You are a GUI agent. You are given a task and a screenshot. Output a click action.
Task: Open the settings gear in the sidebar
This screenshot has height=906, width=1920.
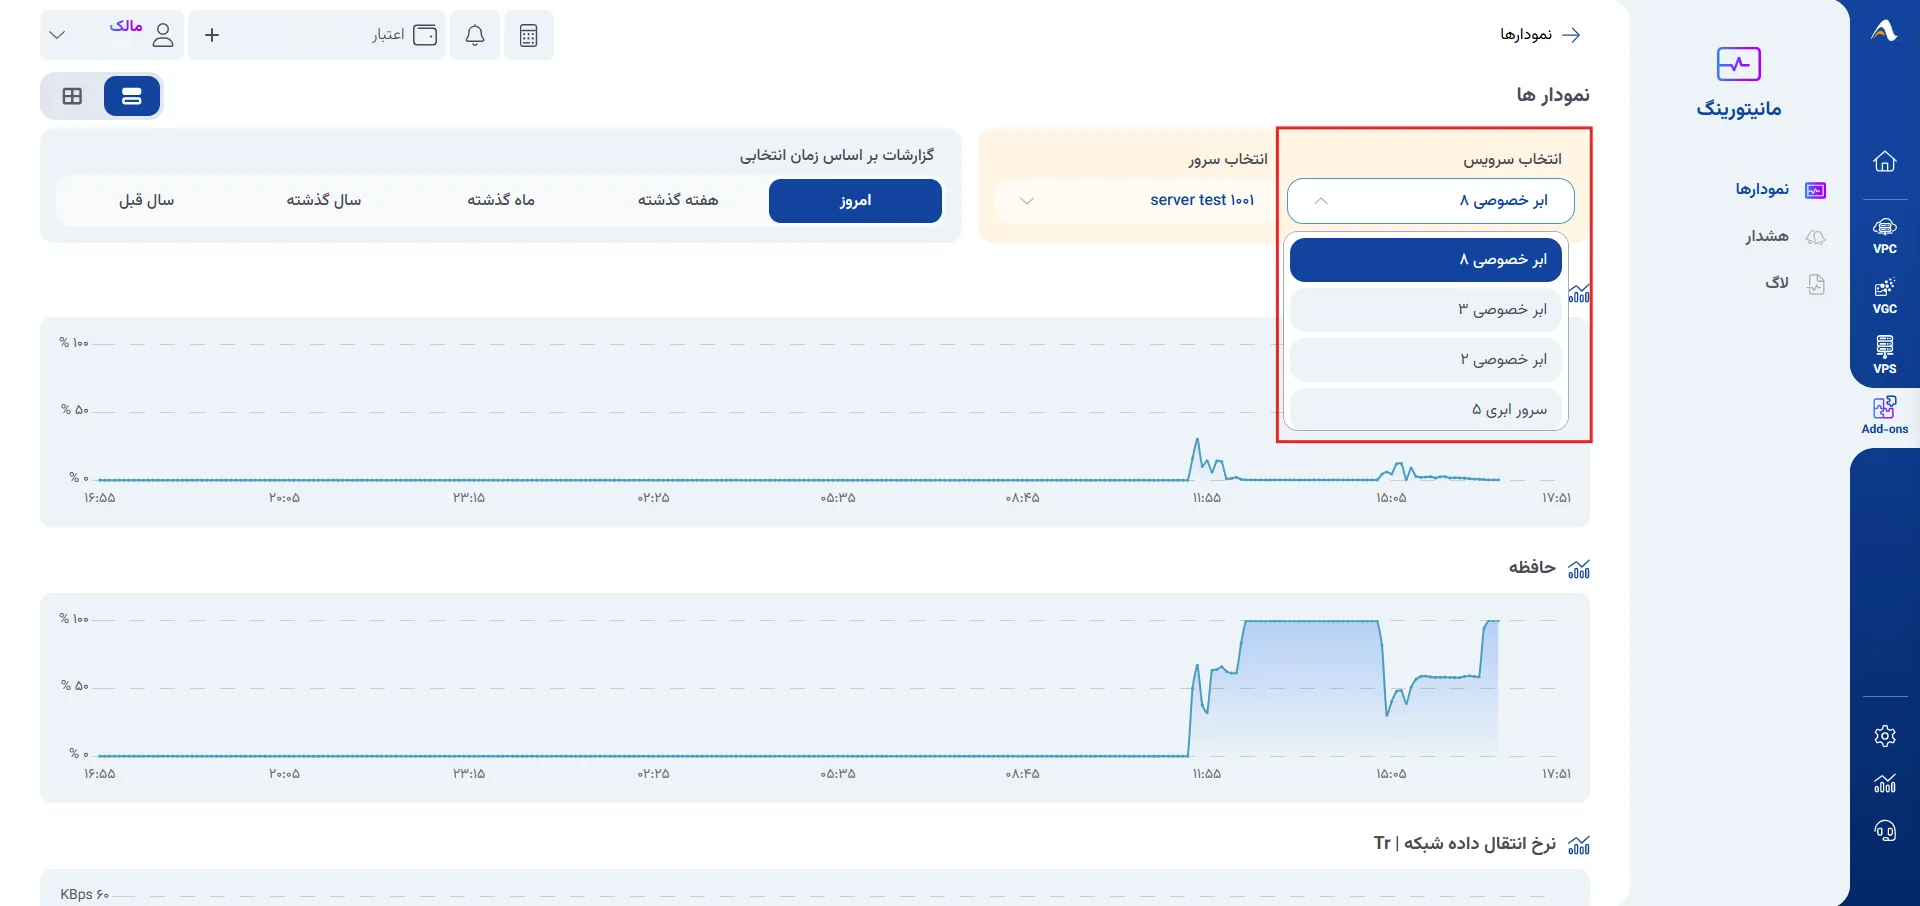1884,736
